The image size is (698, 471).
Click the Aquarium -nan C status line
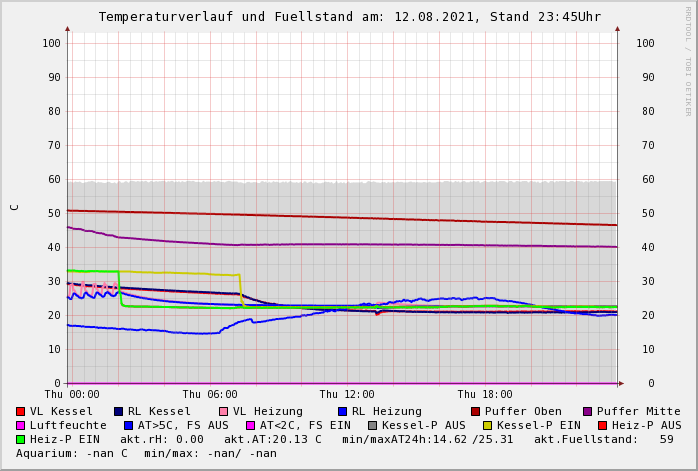pos(146,453)
